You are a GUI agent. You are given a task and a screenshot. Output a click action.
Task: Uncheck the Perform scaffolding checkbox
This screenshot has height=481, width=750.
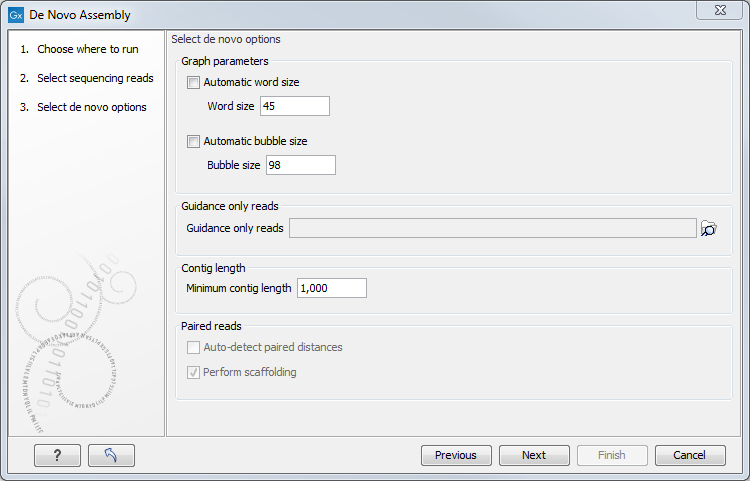pyautogui.click(x=194, y=373)
